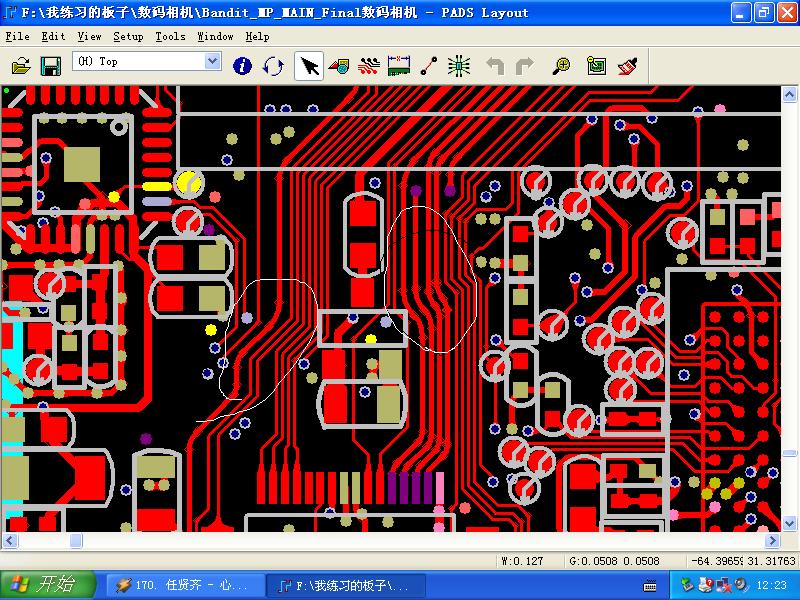Open the layer selector showing (H) Top
This screenshot has width=800, height=600.
147,61
